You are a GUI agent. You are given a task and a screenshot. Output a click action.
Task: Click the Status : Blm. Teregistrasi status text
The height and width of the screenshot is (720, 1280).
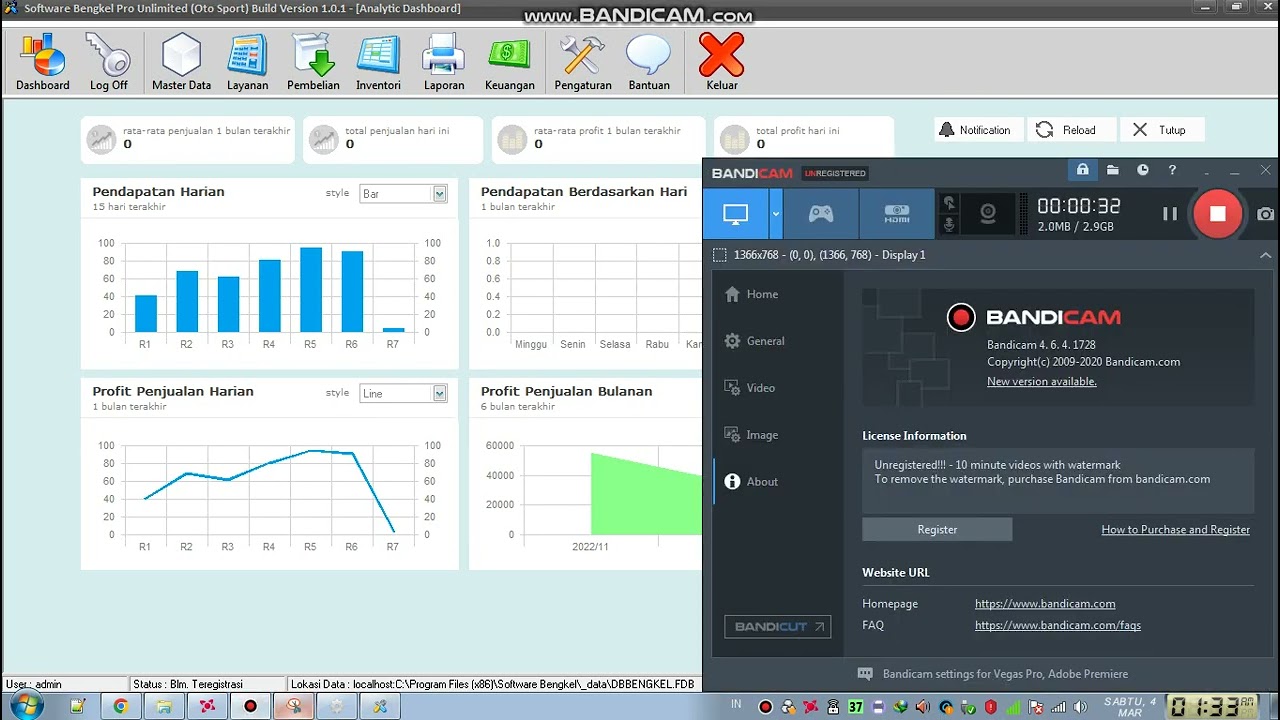[x=188, y=684]
